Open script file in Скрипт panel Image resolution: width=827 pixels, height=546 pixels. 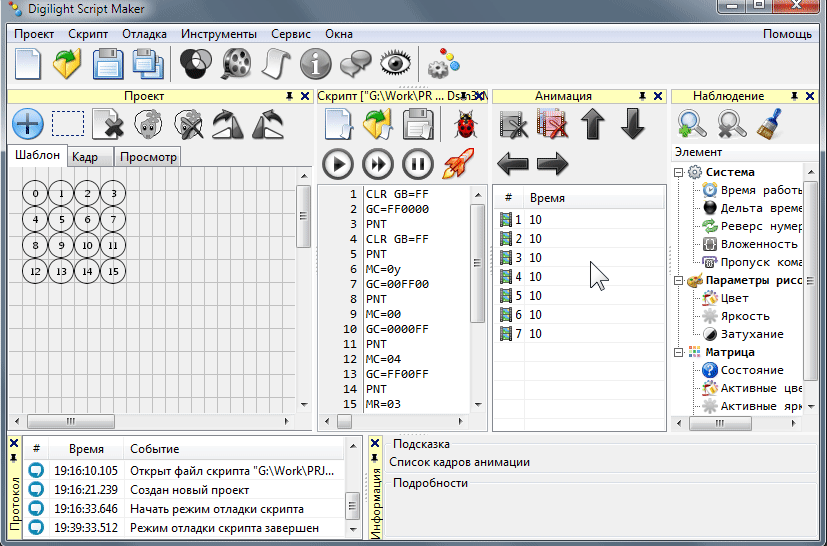378,124
